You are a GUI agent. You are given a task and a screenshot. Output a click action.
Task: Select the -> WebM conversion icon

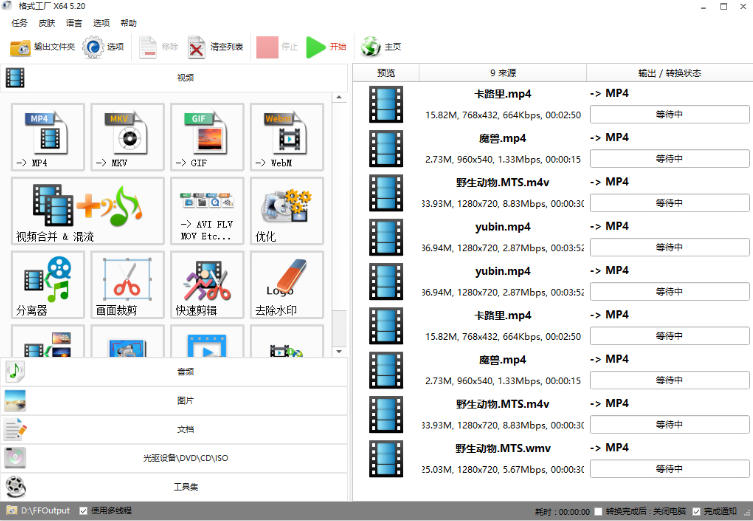click(287, 137)
